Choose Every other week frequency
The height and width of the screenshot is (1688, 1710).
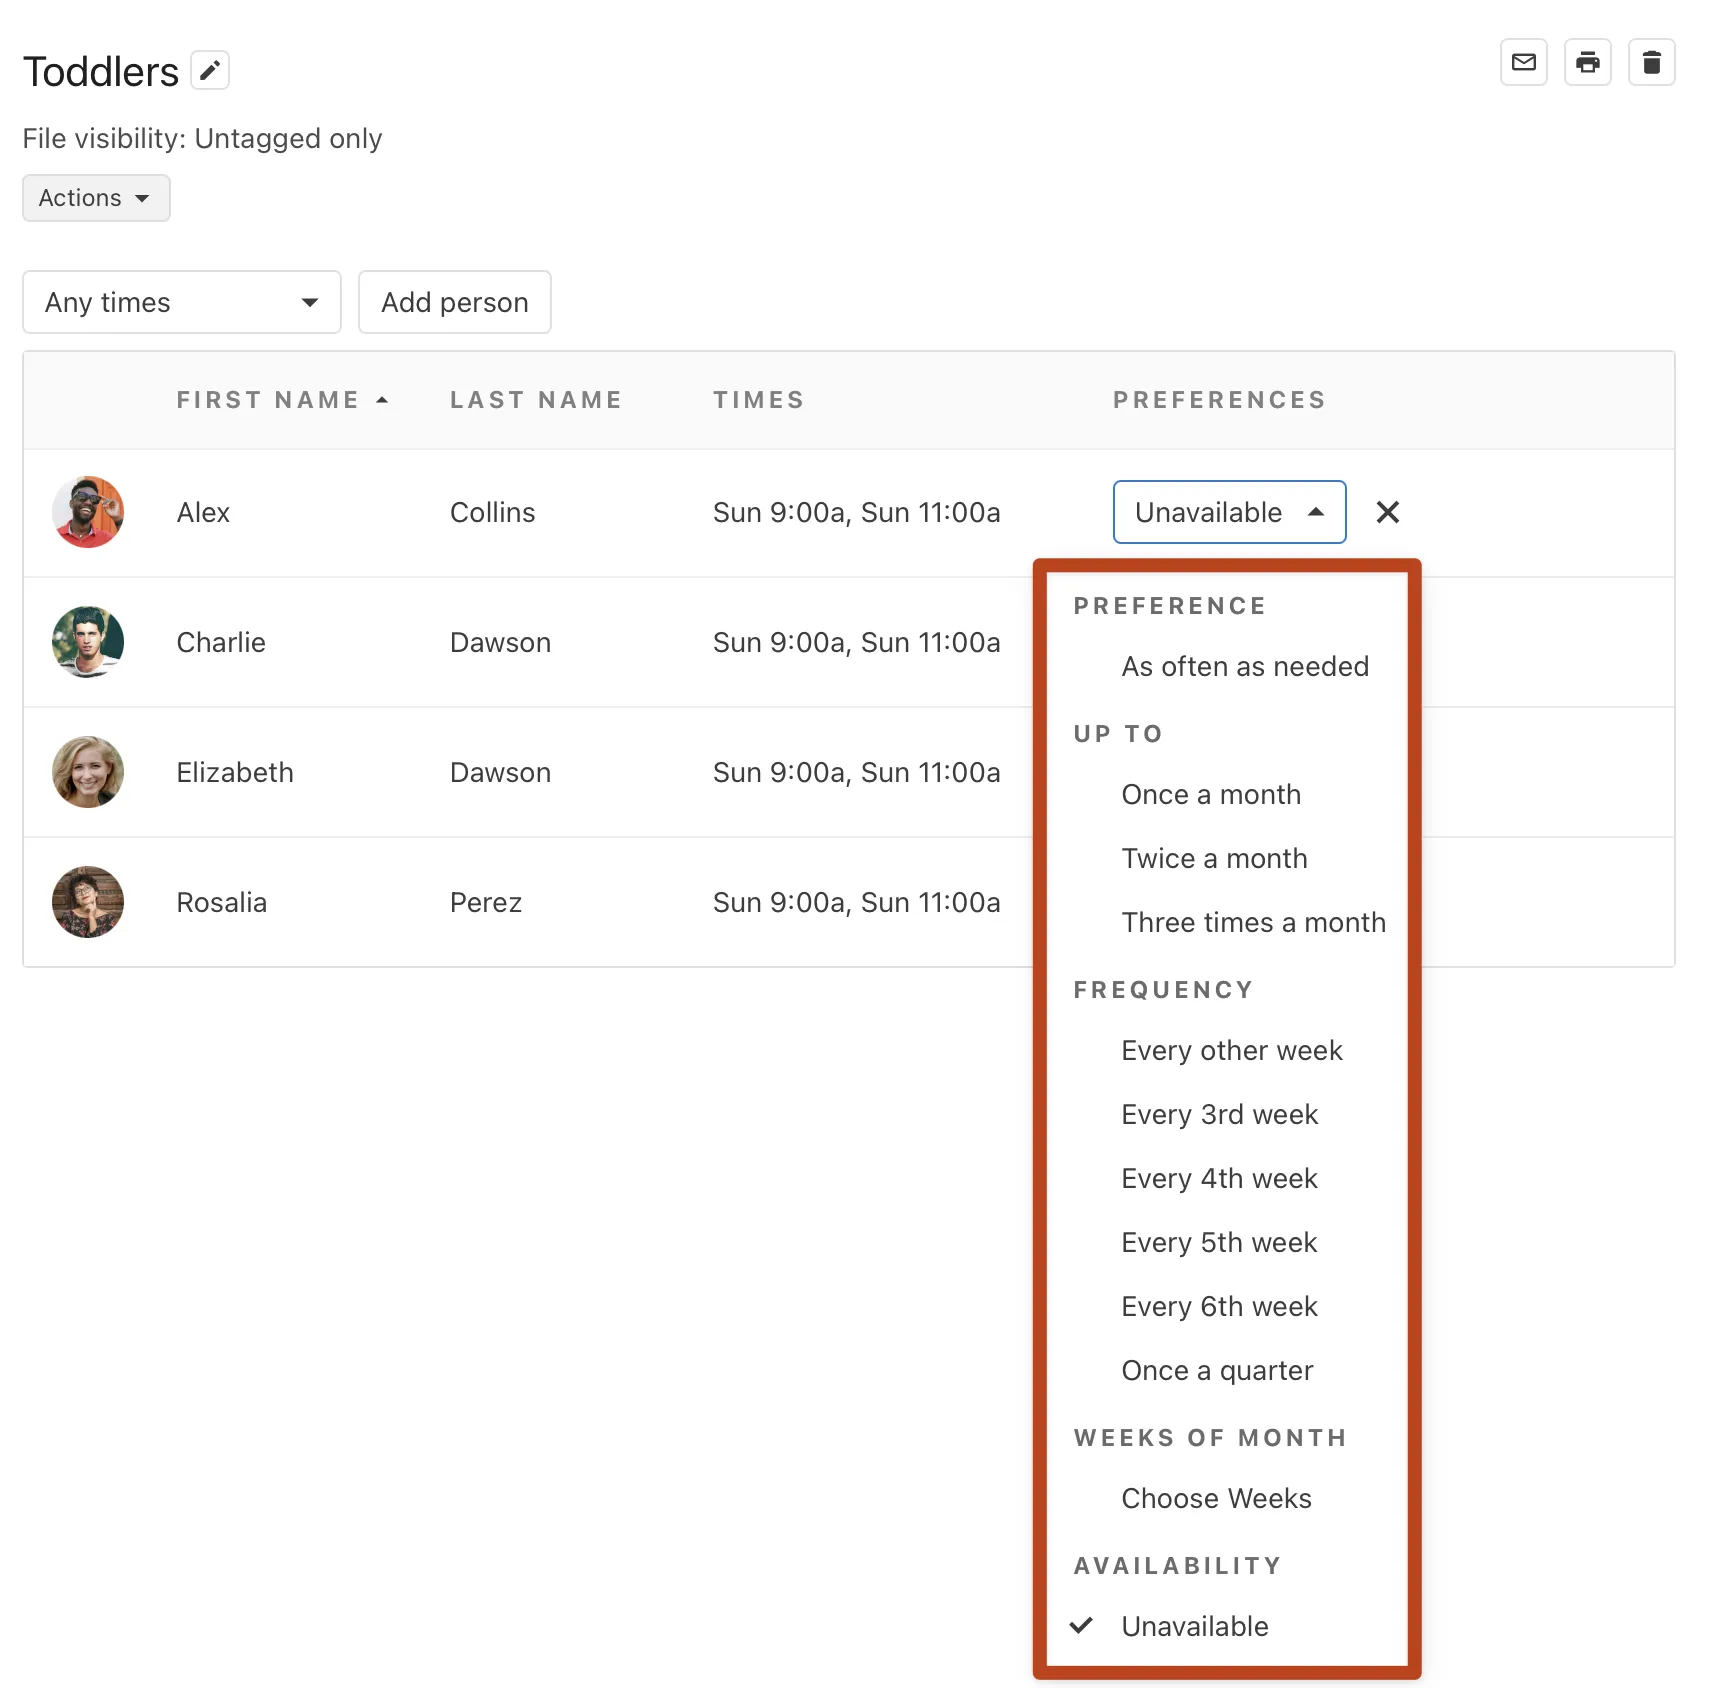[1232, 1050]
